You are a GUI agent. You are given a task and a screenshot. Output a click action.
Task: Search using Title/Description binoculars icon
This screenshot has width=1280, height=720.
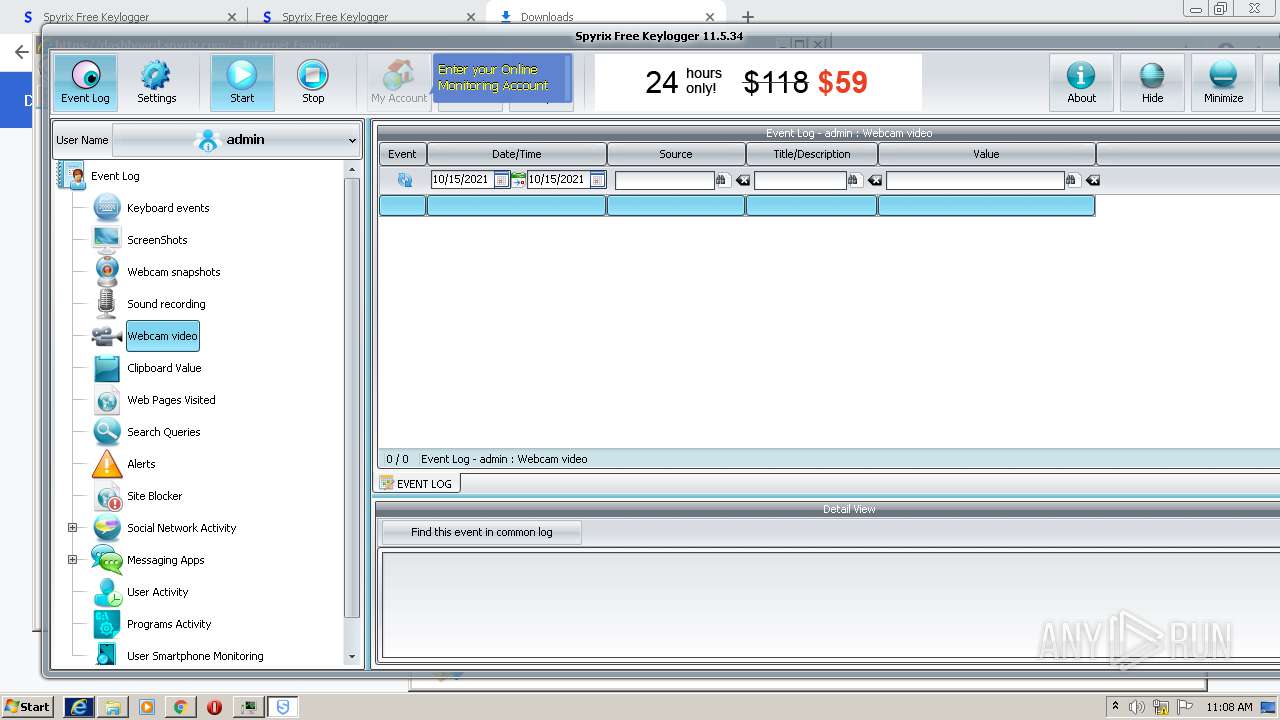pos(854,180)
